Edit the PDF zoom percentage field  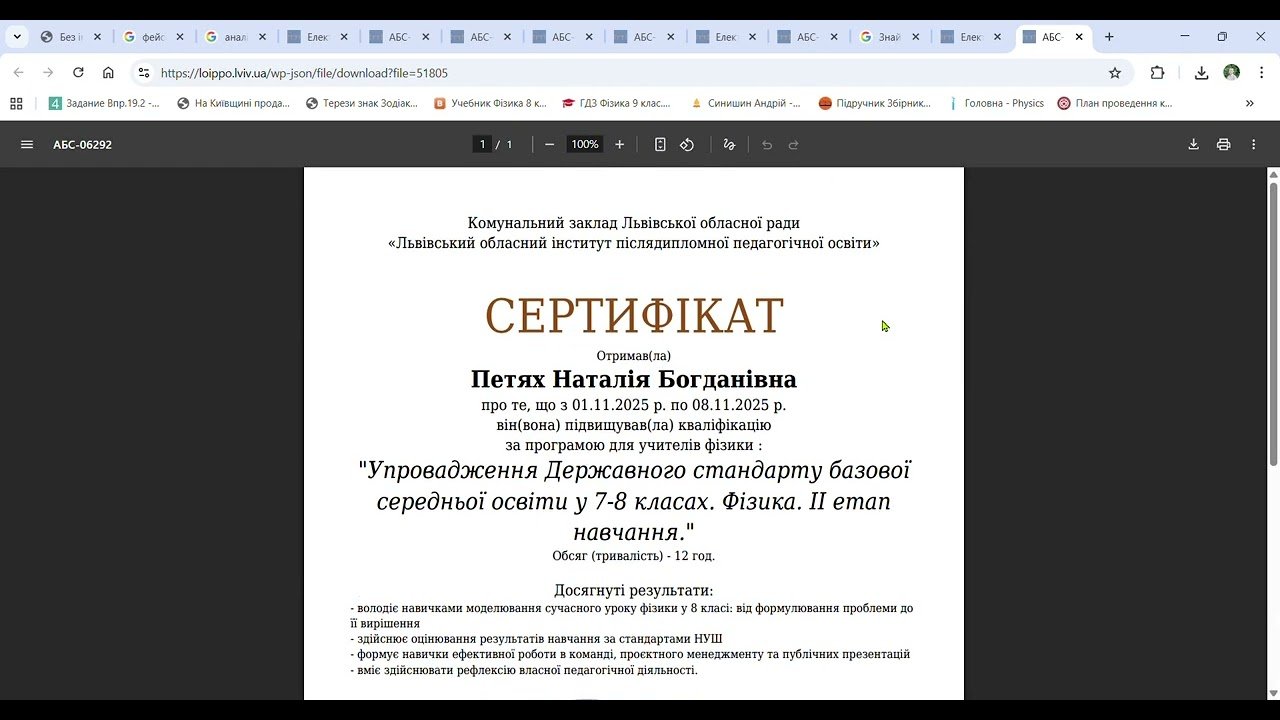584,145
